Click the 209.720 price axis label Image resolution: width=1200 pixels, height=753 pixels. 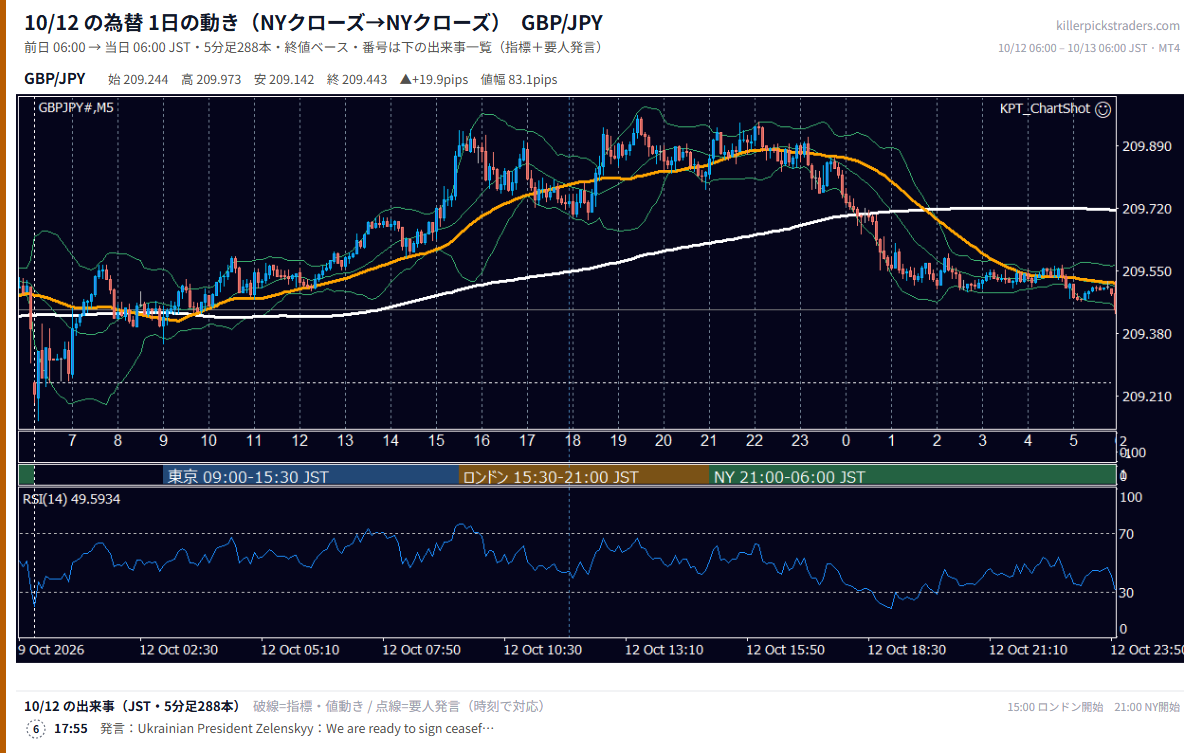pyautogui.click(x=1147, y=209)
